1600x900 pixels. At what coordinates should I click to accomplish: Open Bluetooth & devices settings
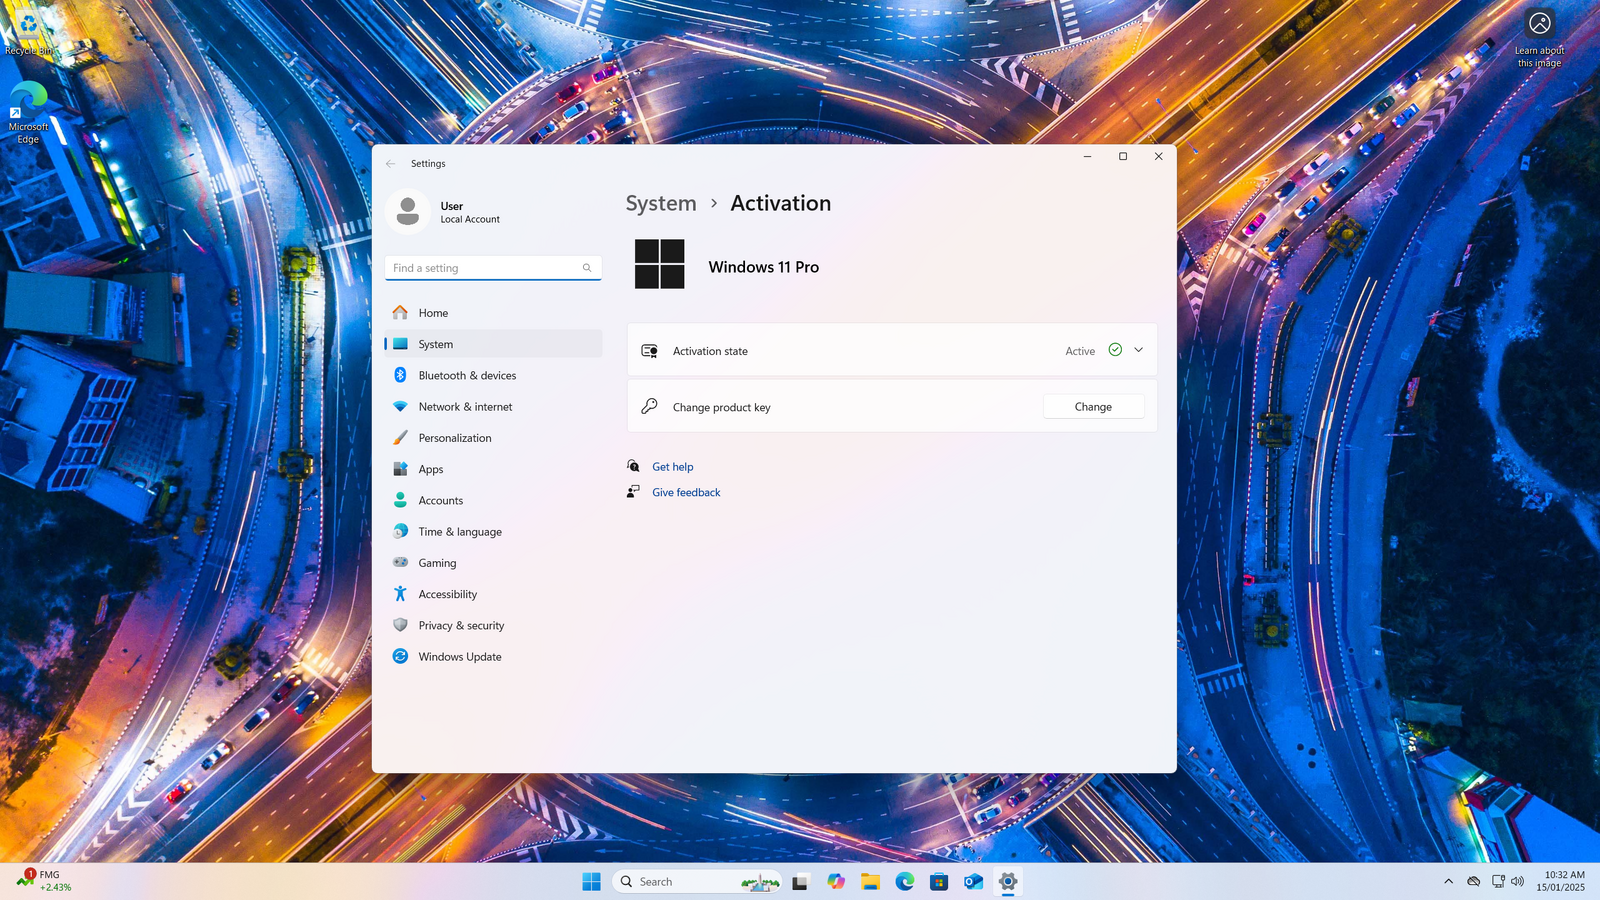[493, 375]
